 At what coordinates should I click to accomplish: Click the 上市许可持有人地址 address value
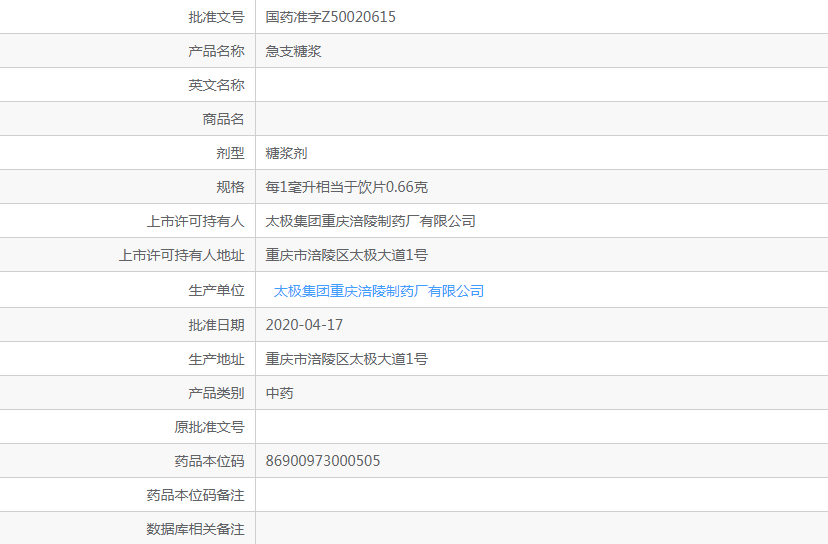tap(346, 255)
